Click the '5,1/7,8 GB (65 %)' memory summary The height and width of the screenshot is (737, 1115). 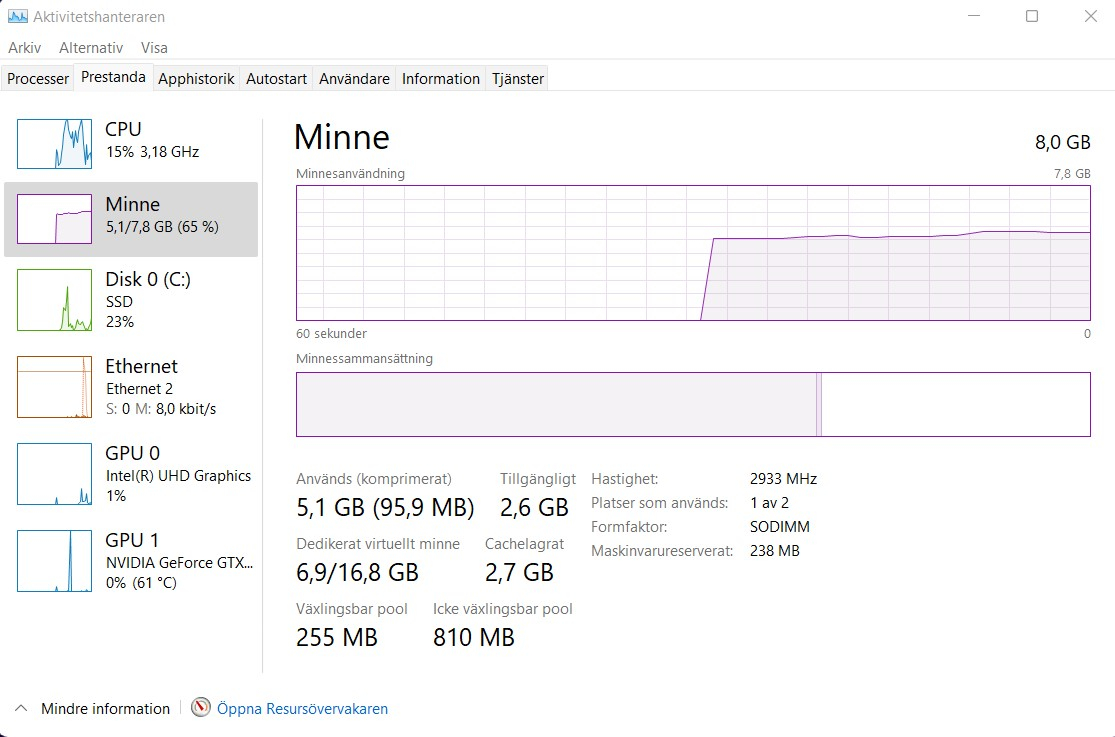(162, 227)
